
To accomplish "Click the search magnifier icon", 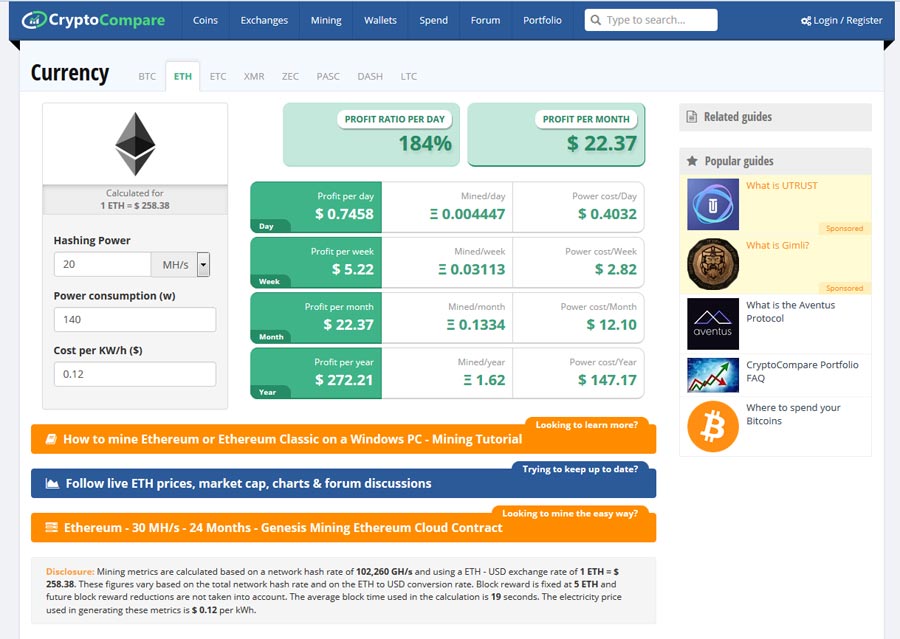I will (x=596, y=20).
